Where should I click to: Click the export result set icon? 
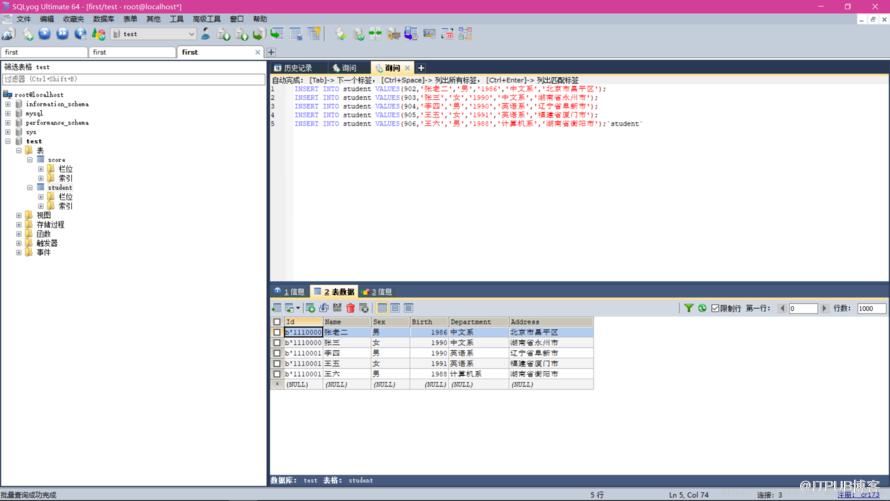point(276,308)
